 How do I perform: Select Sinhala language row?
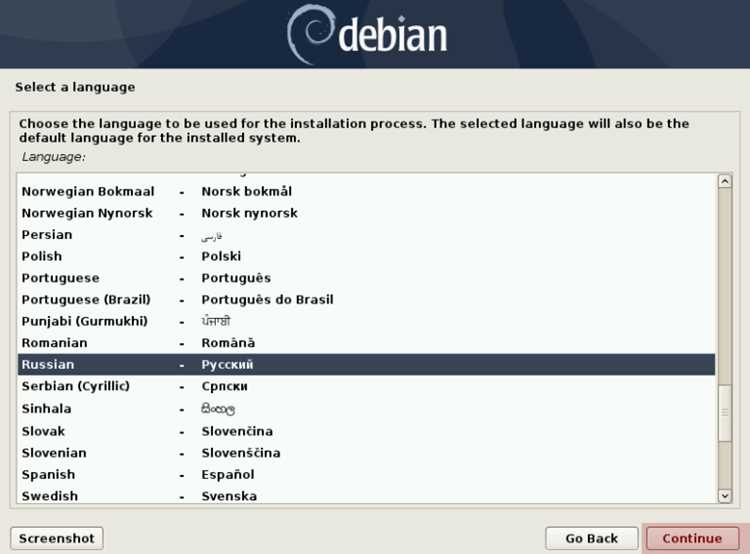coord(366,409)
